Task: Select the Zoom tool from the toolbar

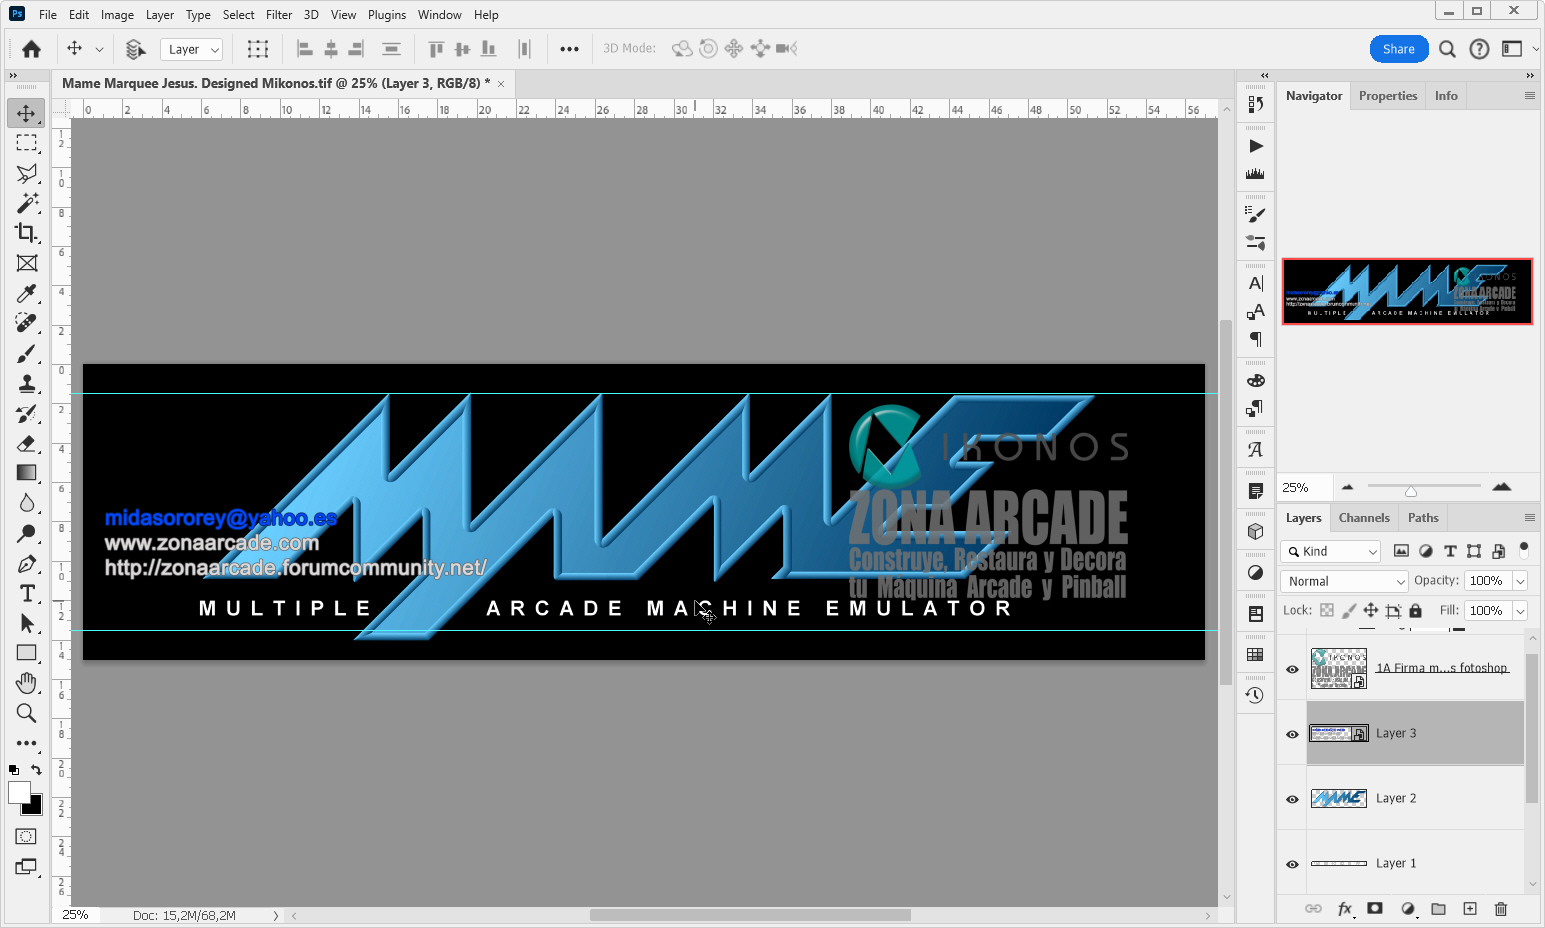Action: [27, 713]
